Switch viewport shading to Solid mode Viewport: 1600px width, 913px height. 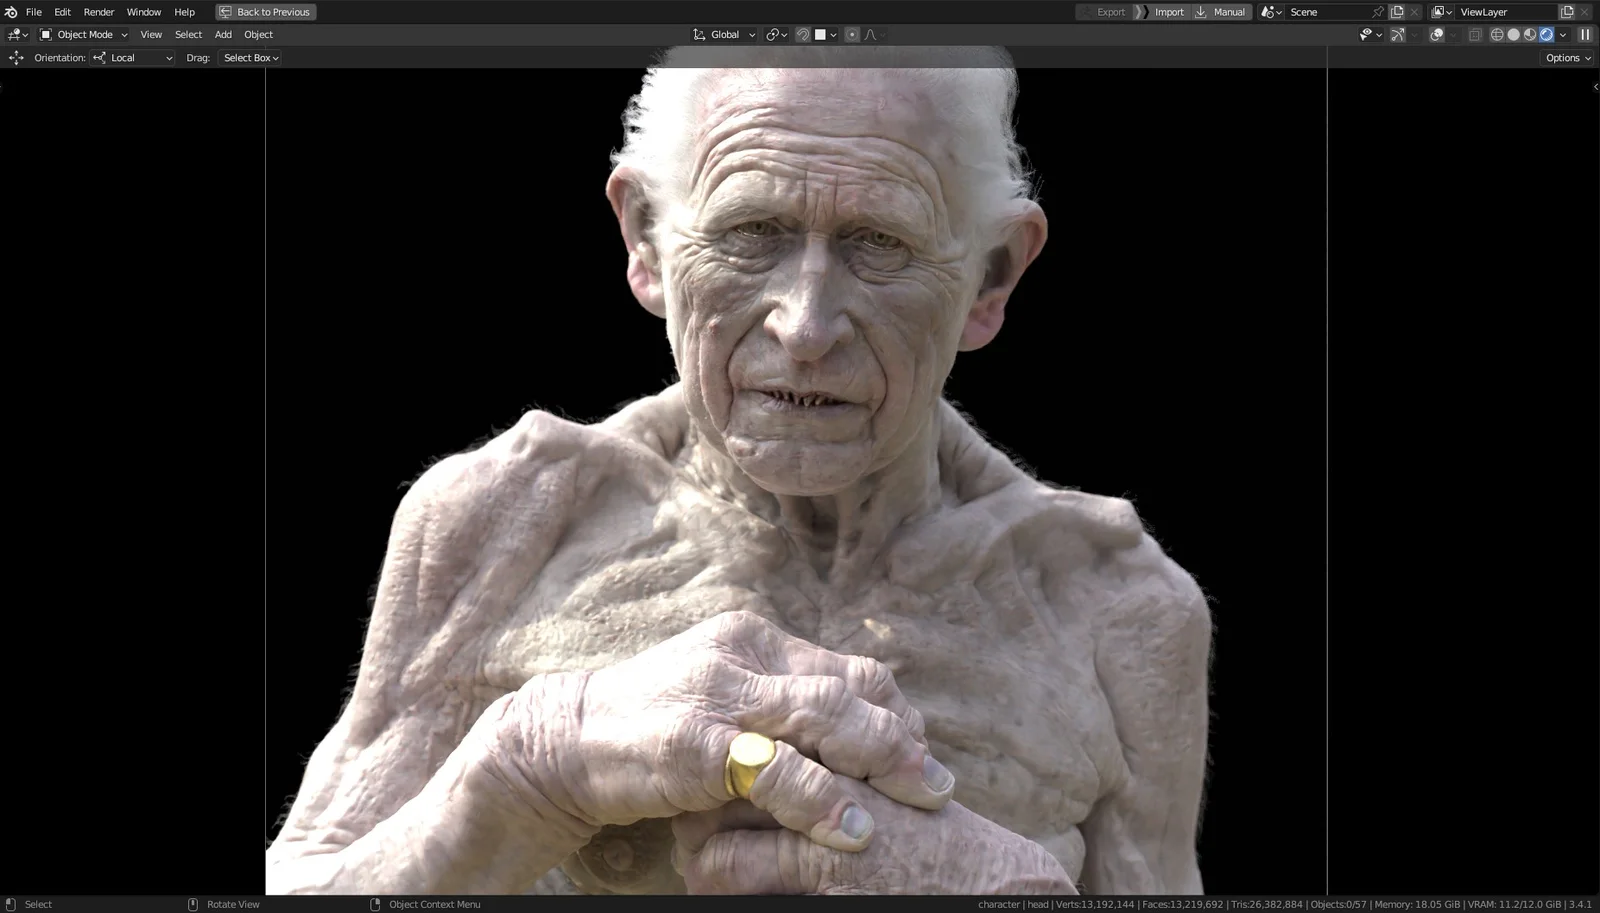pos(1512,34)
